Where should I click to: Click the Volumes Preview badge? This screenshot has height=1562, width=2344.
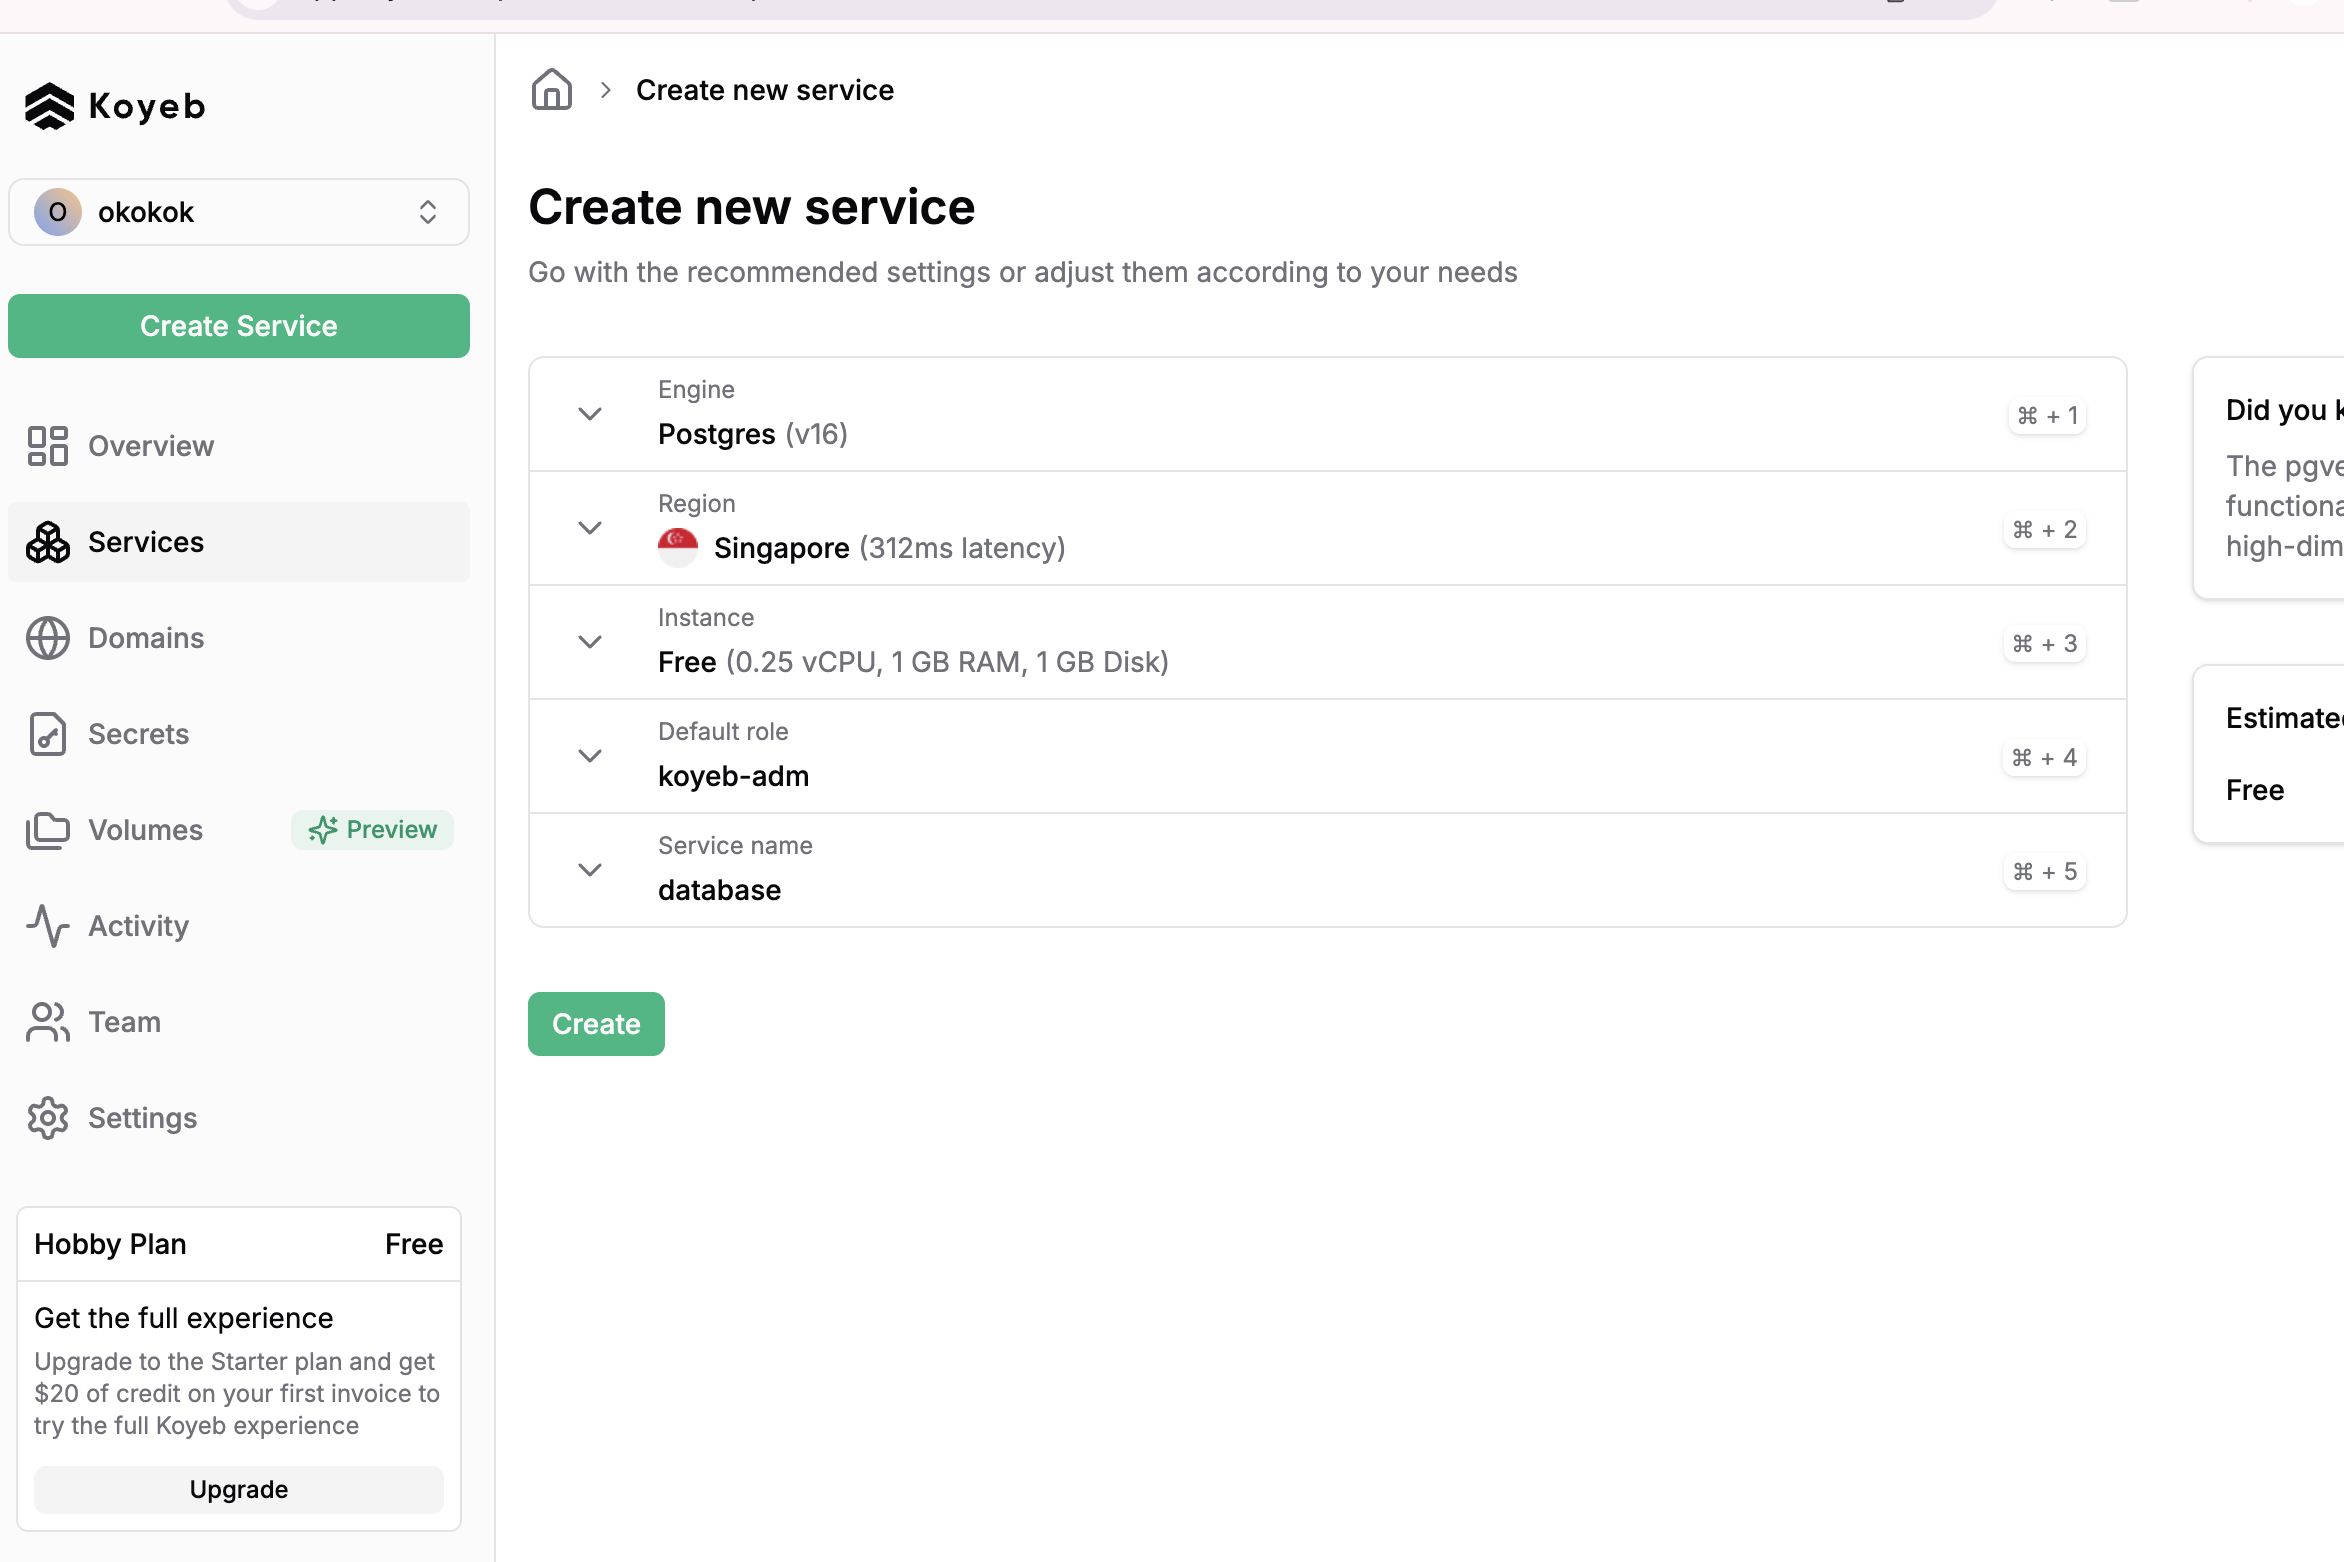pyautogui.click(x=372, y=829)
